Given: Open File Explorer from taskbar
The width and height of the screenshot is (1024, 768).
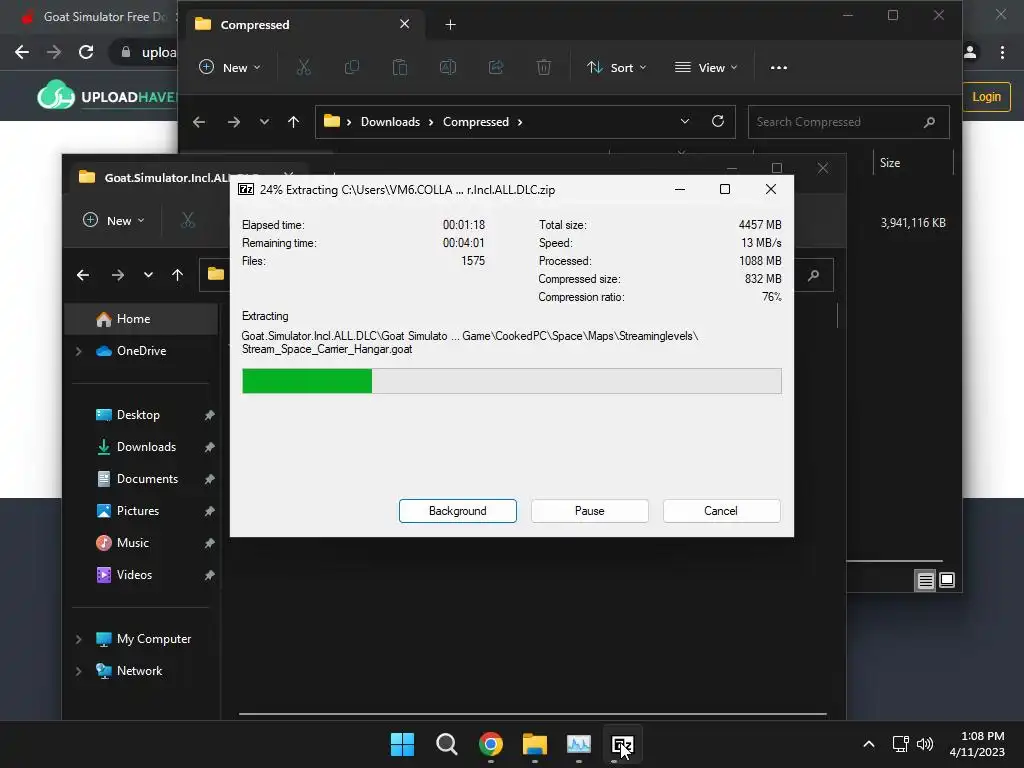Looking at the screenshot, I should click(x=535, y=744).
